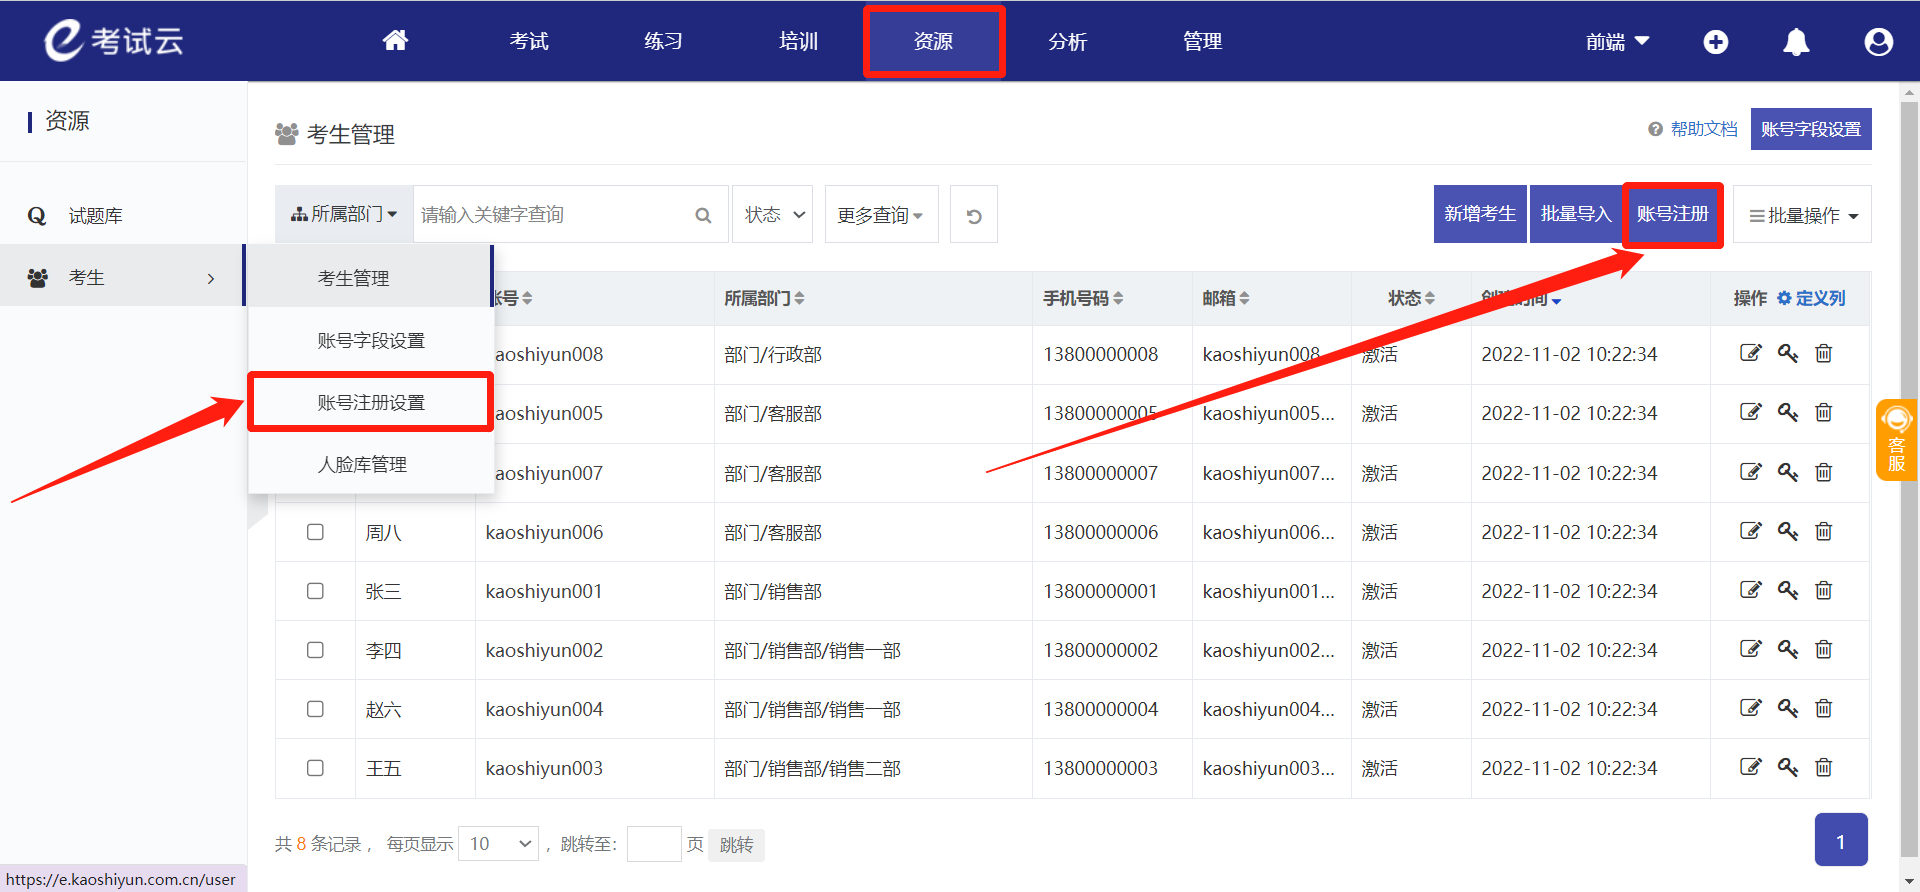Switch to the 分析 navigation tab
Image resolution: width=1920 pixels, height=892 pixels.
click(x=1067, y=42)
